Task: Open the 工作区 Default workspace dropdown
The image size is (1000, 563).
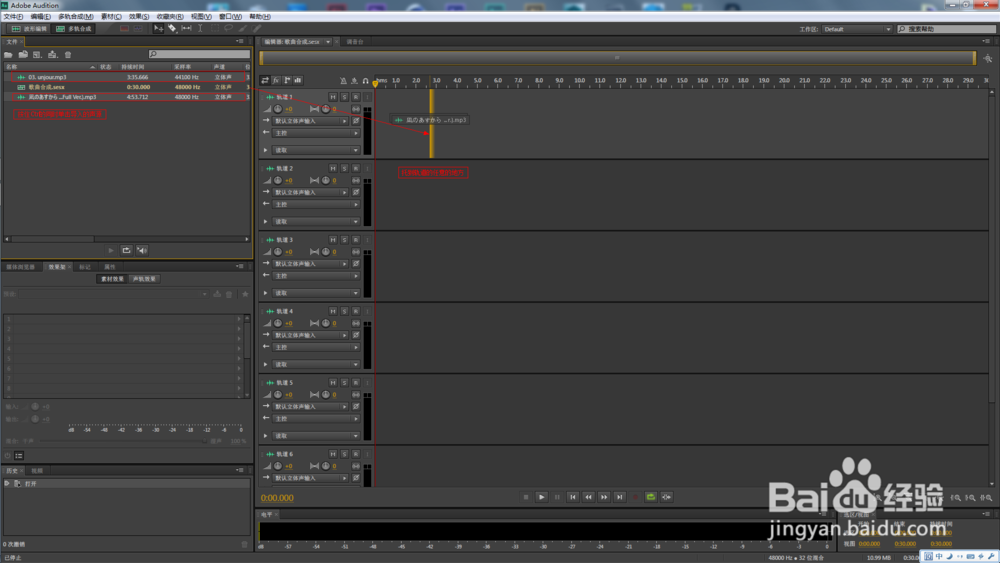Action: coord(857,29)
